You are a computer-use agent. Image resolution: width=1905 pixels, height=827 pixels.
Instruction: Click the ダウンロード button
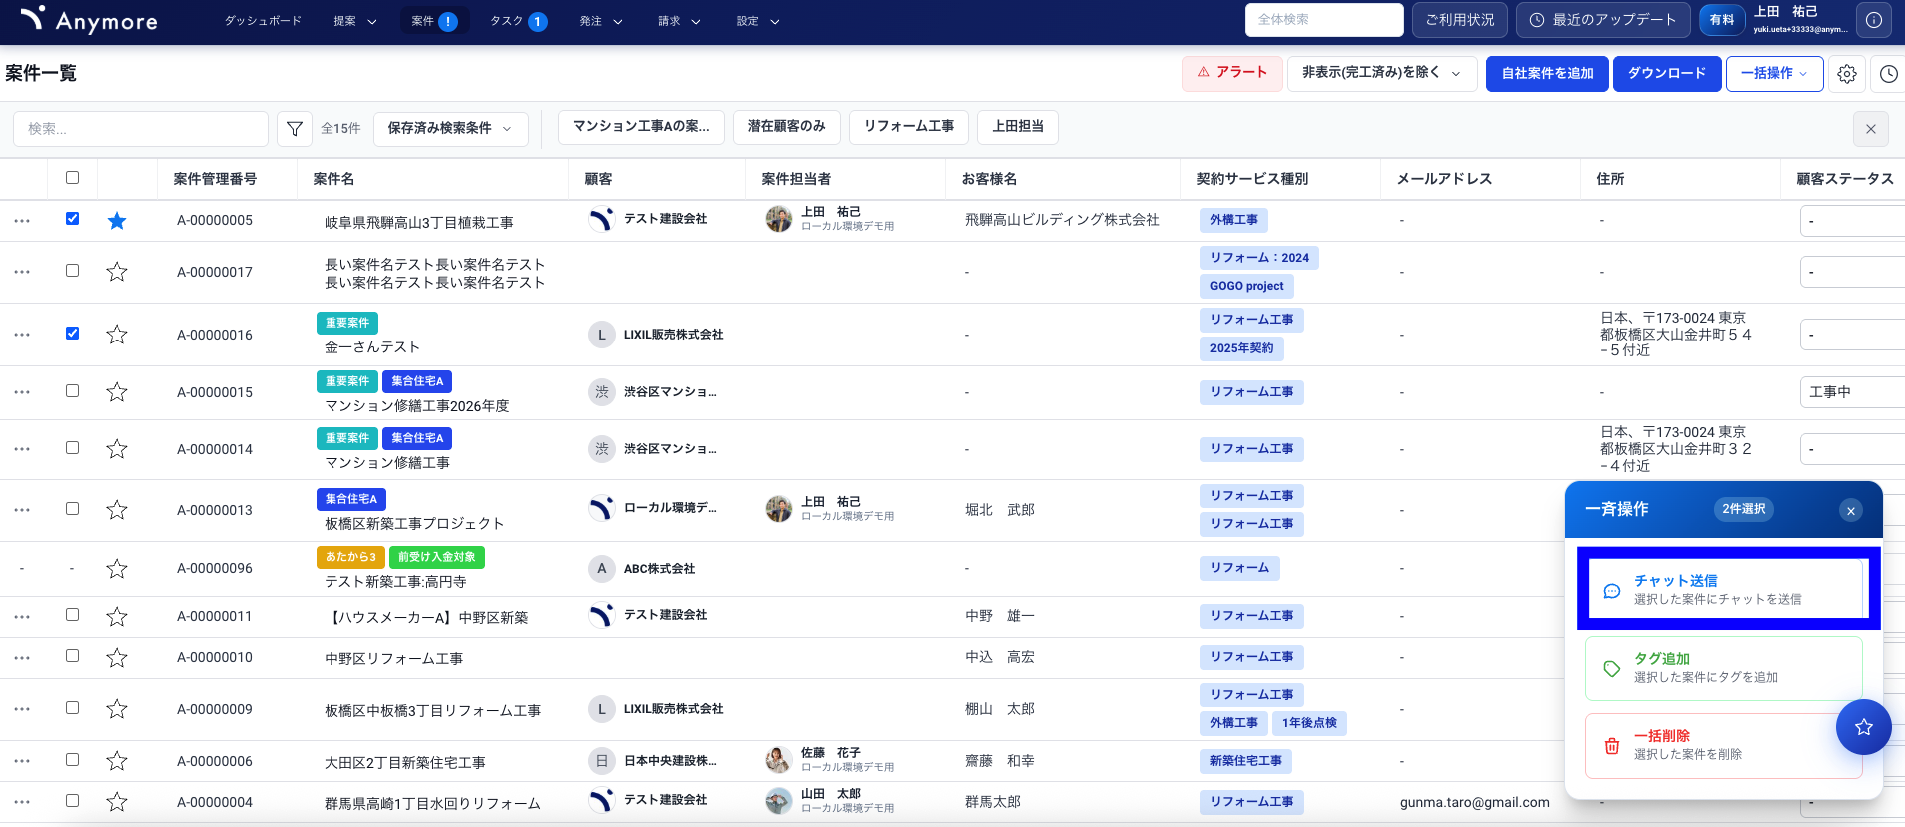point(1667,73)
